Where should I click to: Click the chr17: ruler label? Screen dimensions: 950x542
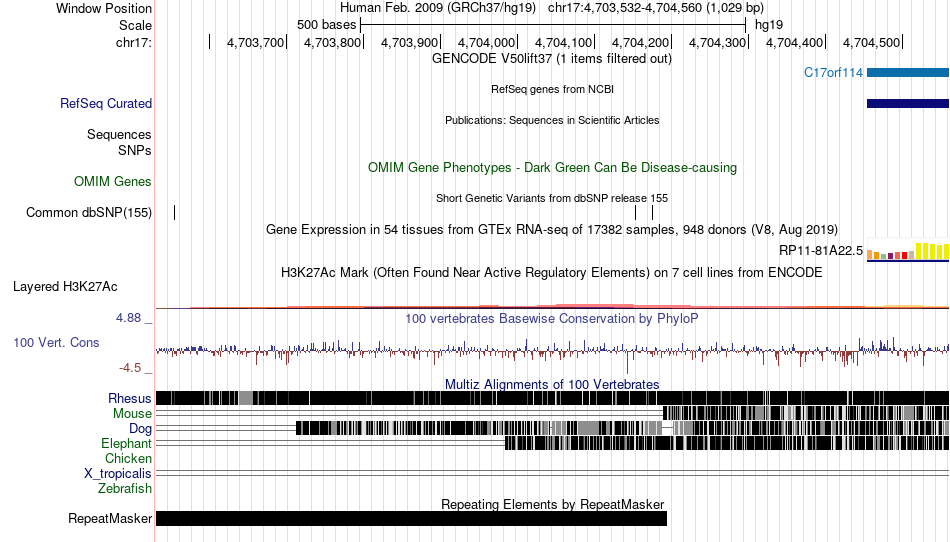click(133, 42)
